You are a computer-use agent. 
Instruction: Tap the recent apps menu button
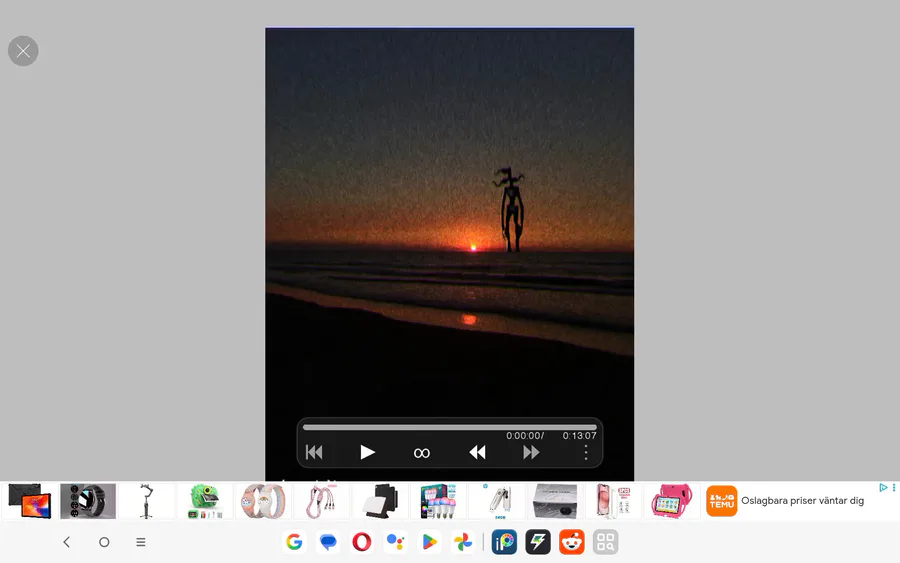point(141,542)
